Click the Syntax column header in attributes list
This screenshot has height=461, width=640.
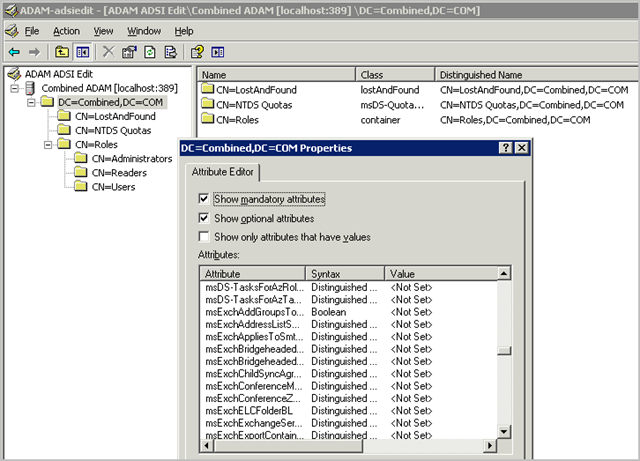tap(344, 273)
